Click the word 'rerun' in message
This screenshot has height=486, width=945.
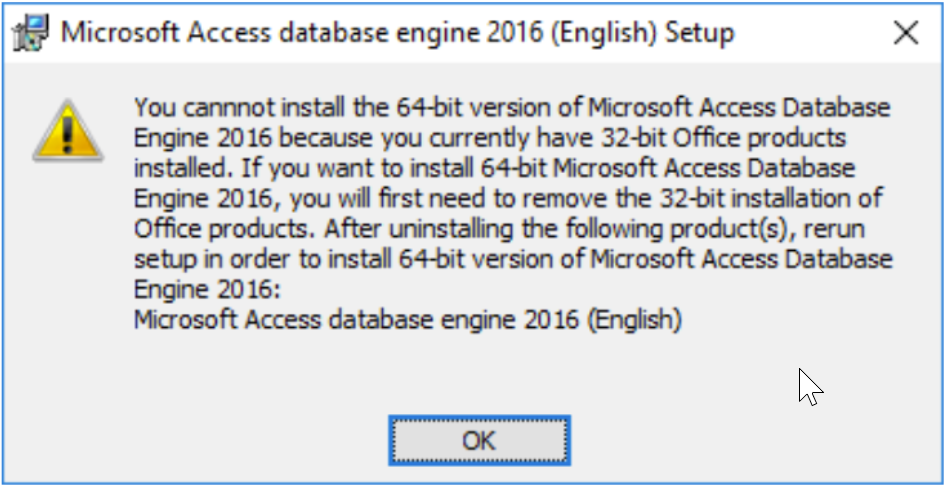(x=835, y=228)
